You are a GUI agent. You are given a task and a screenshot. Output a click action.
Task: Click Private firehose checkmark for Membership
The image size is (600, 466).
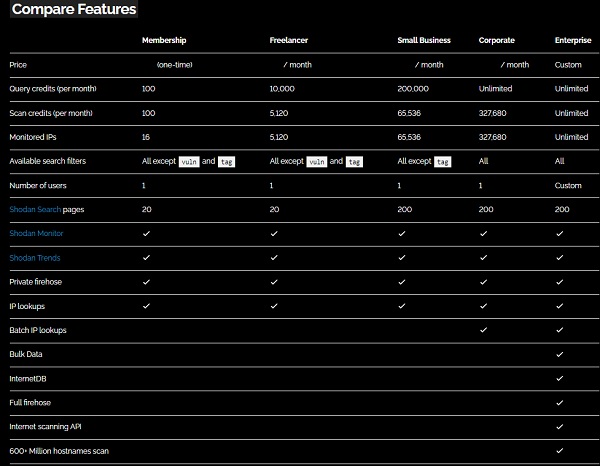click(146, 282)
